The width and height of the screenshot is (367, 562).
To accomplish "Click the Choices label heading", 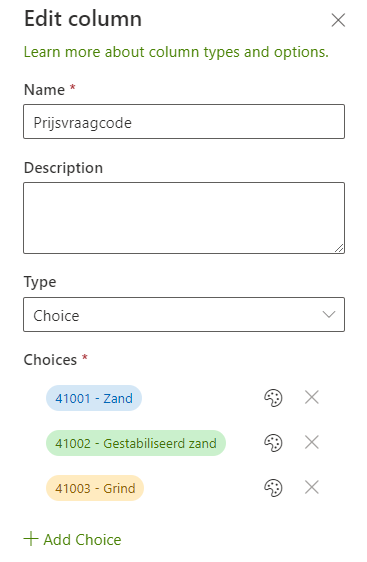I will [x=50, y=360].
